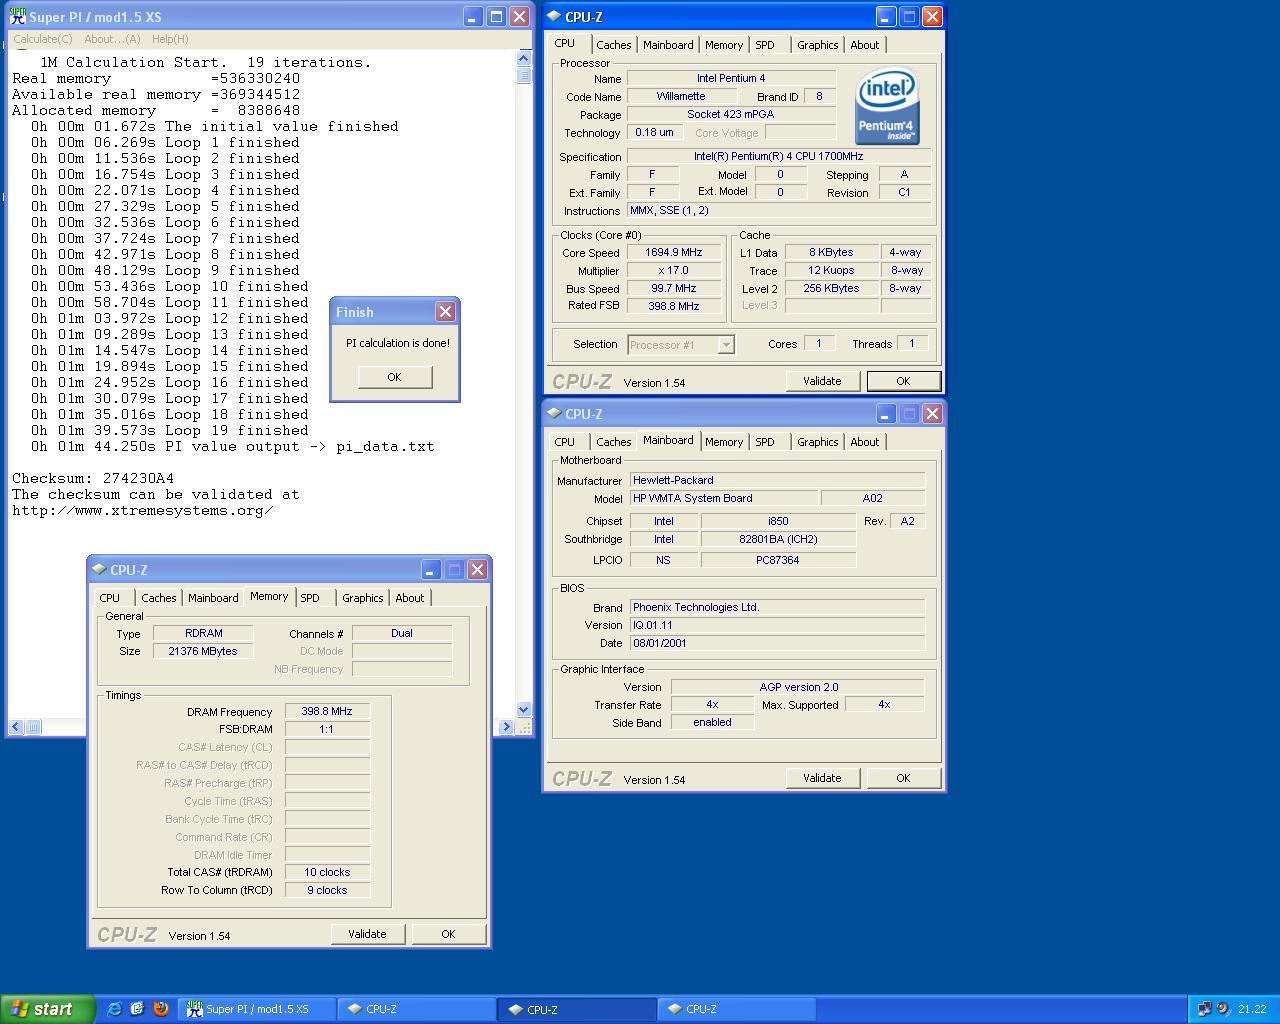This screenshot has height=1024, width=1280.
Task: Switch to Mainboard tab in top CPU-Z window
Action: coord(668,45)
